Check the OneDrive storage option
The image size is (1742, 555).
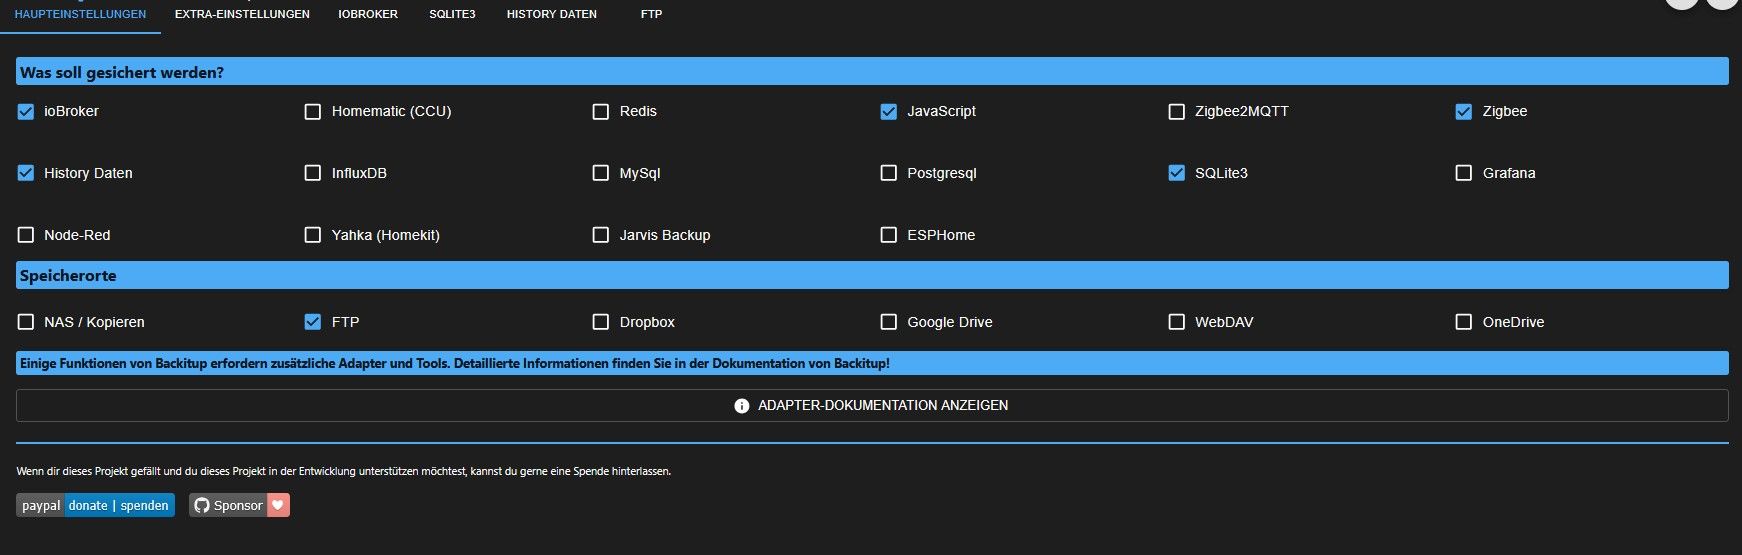click(1464, 322)
